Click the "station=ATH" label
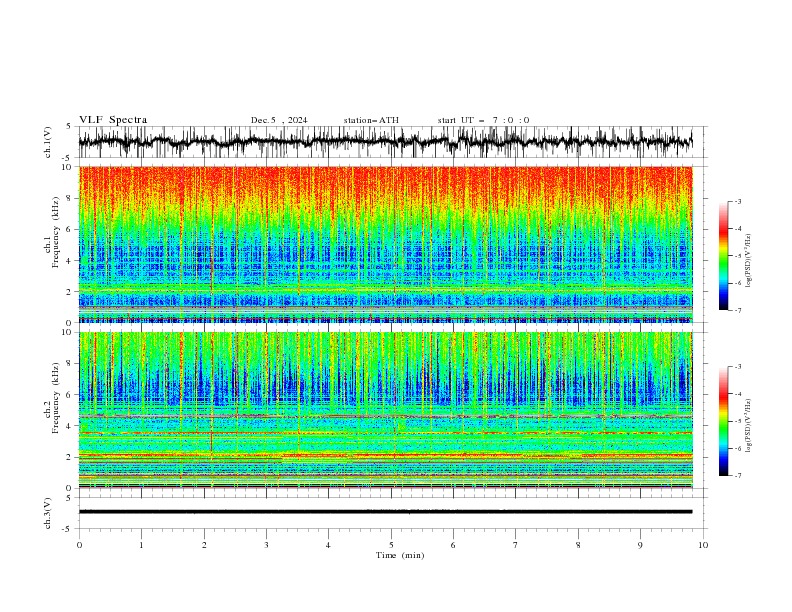Viewport: 792px width, 612px height. [371, 120]
